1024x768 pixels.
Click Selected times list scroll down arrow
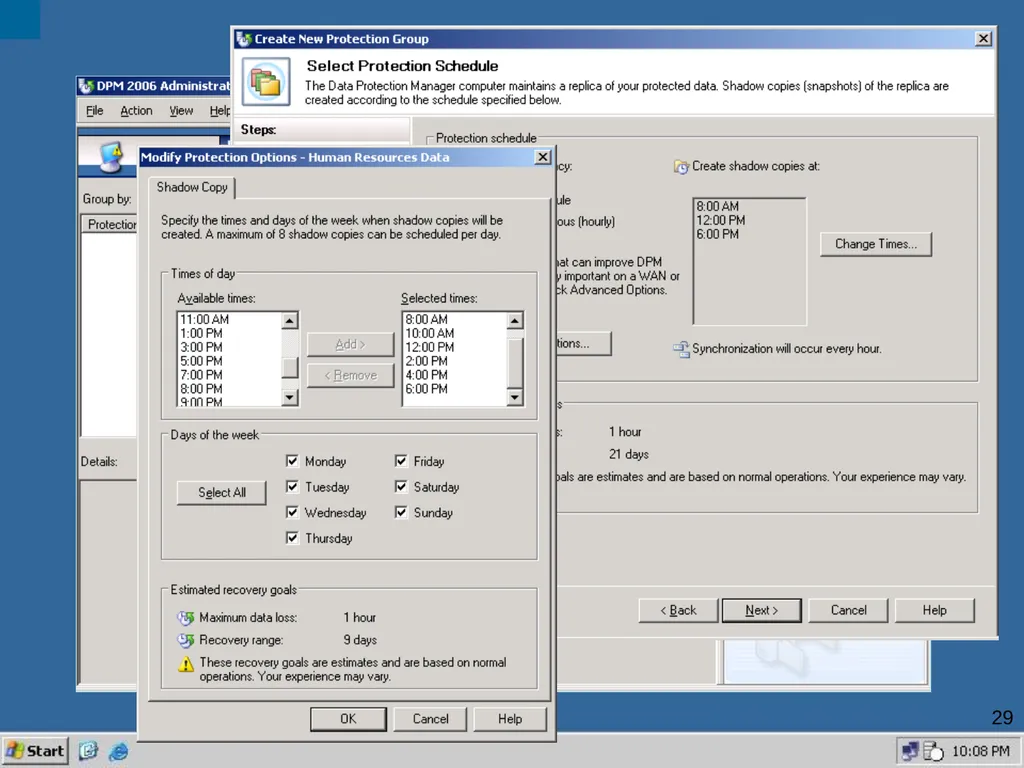tap(515, 397)
